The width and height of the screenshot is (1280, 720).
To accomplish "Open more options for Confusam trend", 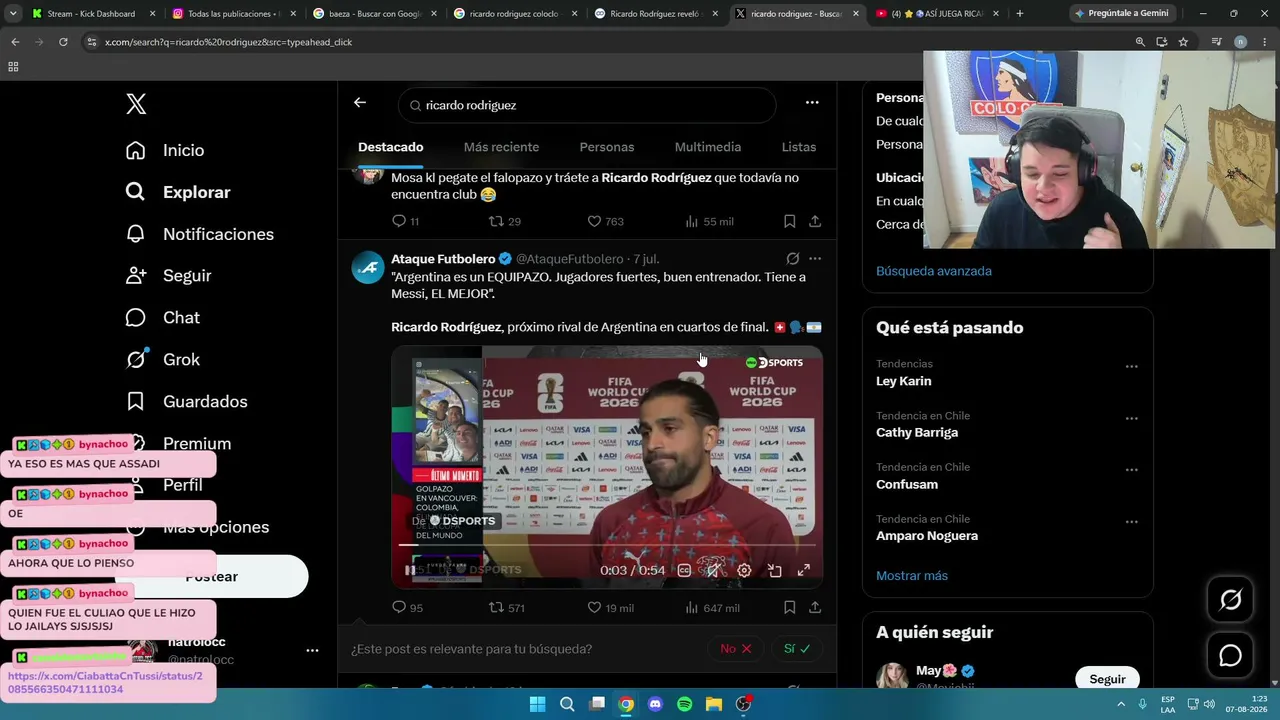I will click(x=1131, y=470).
